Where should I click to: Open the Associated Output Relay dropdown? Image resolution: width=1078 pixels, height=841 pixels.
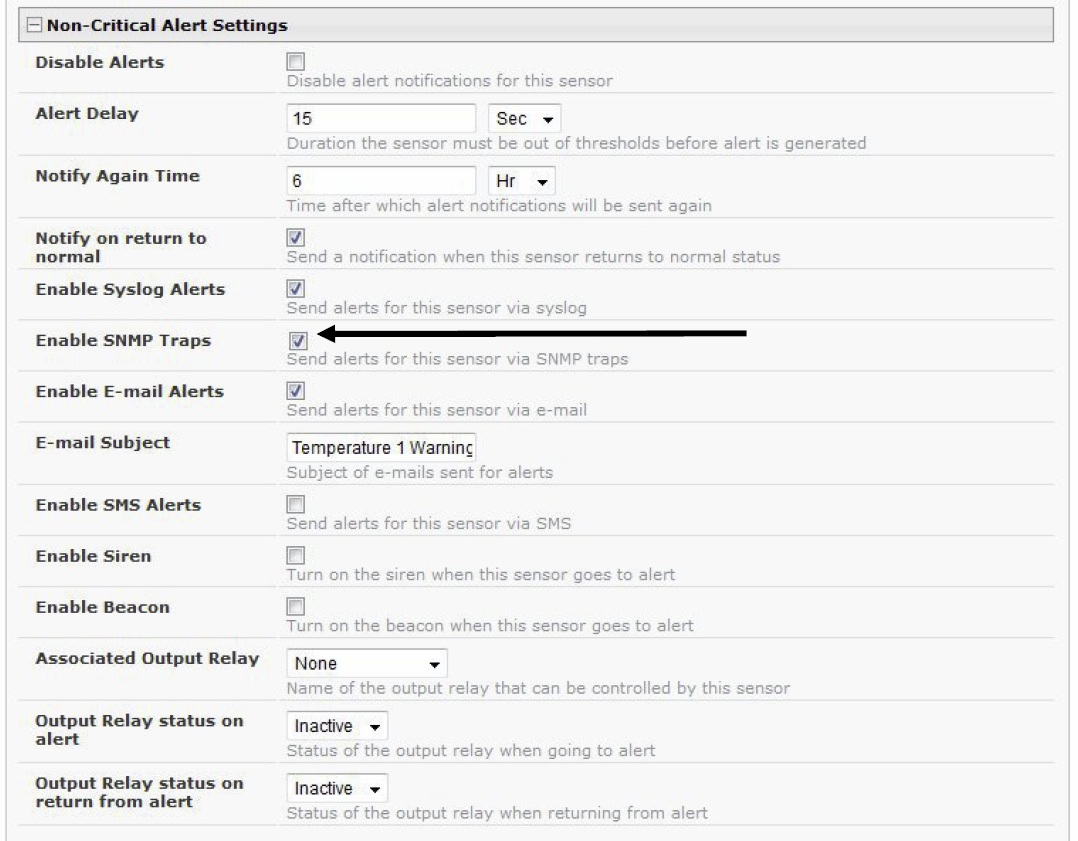[x=367, y=664]
